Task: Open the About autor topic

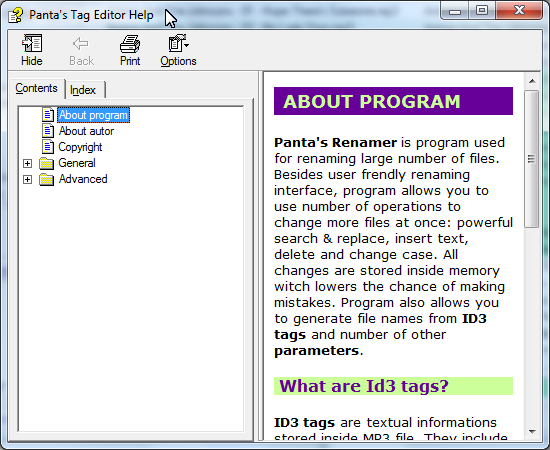Action: tap(86, 131)
